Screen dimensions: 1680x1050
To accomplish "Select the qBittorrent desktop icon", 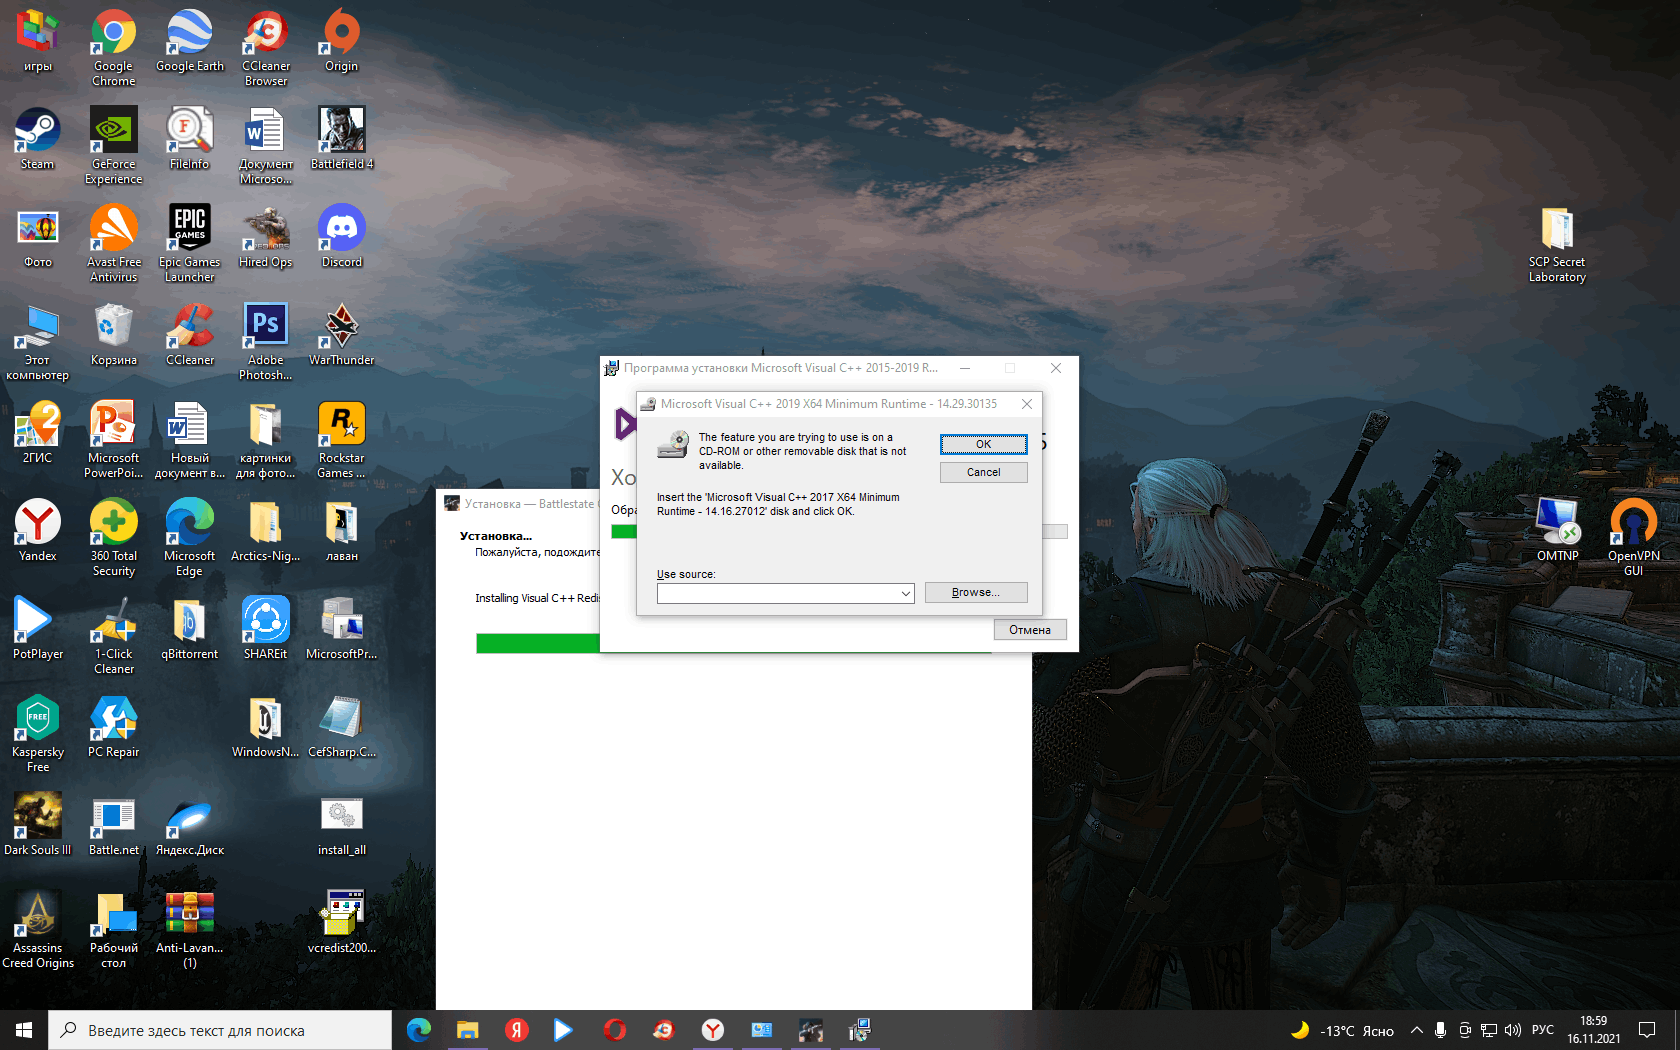I will pos(190,628).
